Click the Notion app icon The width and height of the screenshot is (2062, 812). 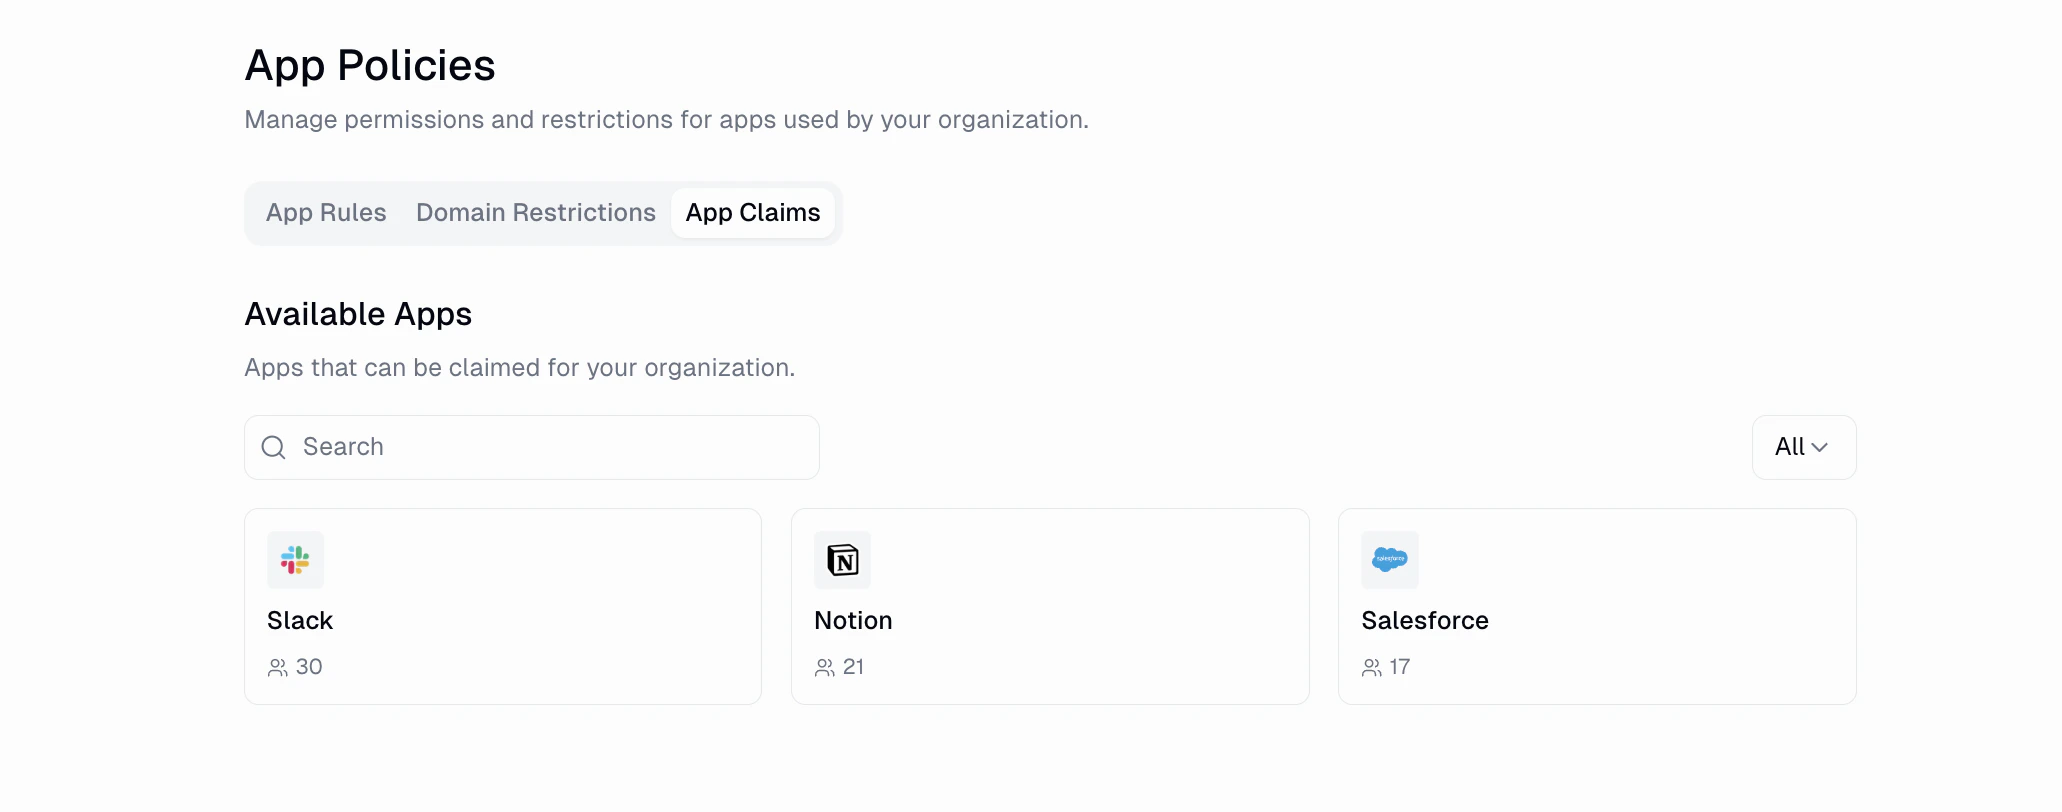click(x=842, y=560)
